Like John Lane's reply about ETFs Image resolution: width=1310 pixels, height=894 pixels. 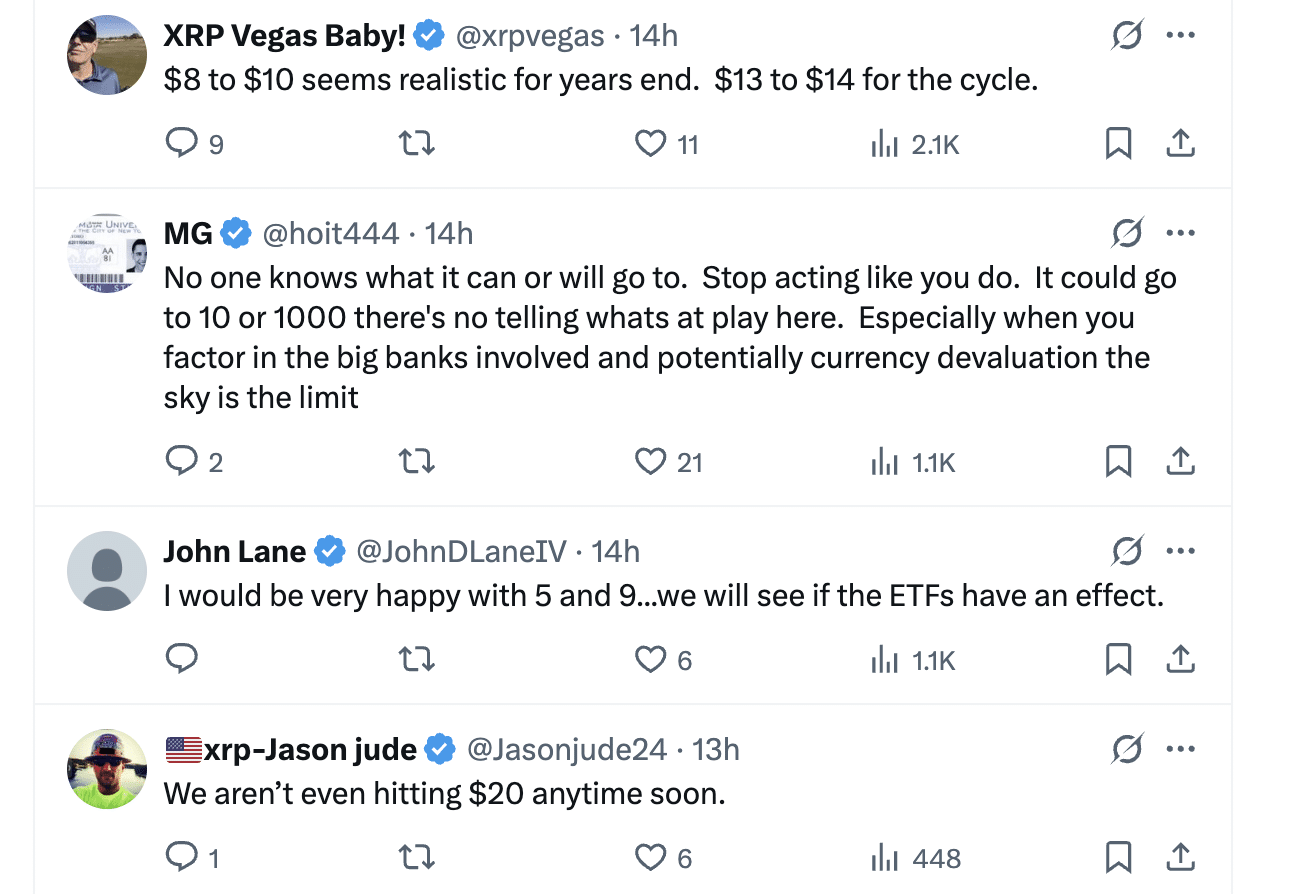652,660
